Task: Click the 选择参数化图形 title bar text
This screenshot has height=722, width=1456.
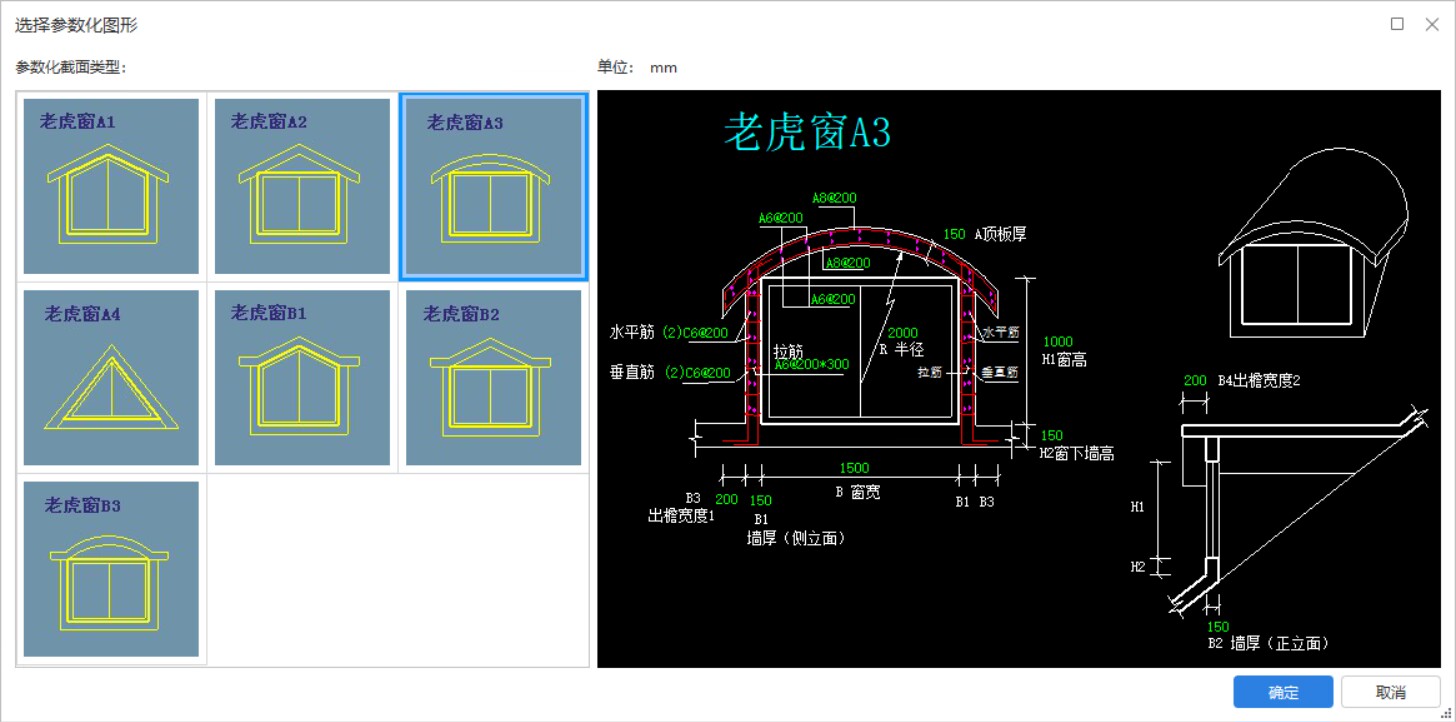Action: (76, 25)
